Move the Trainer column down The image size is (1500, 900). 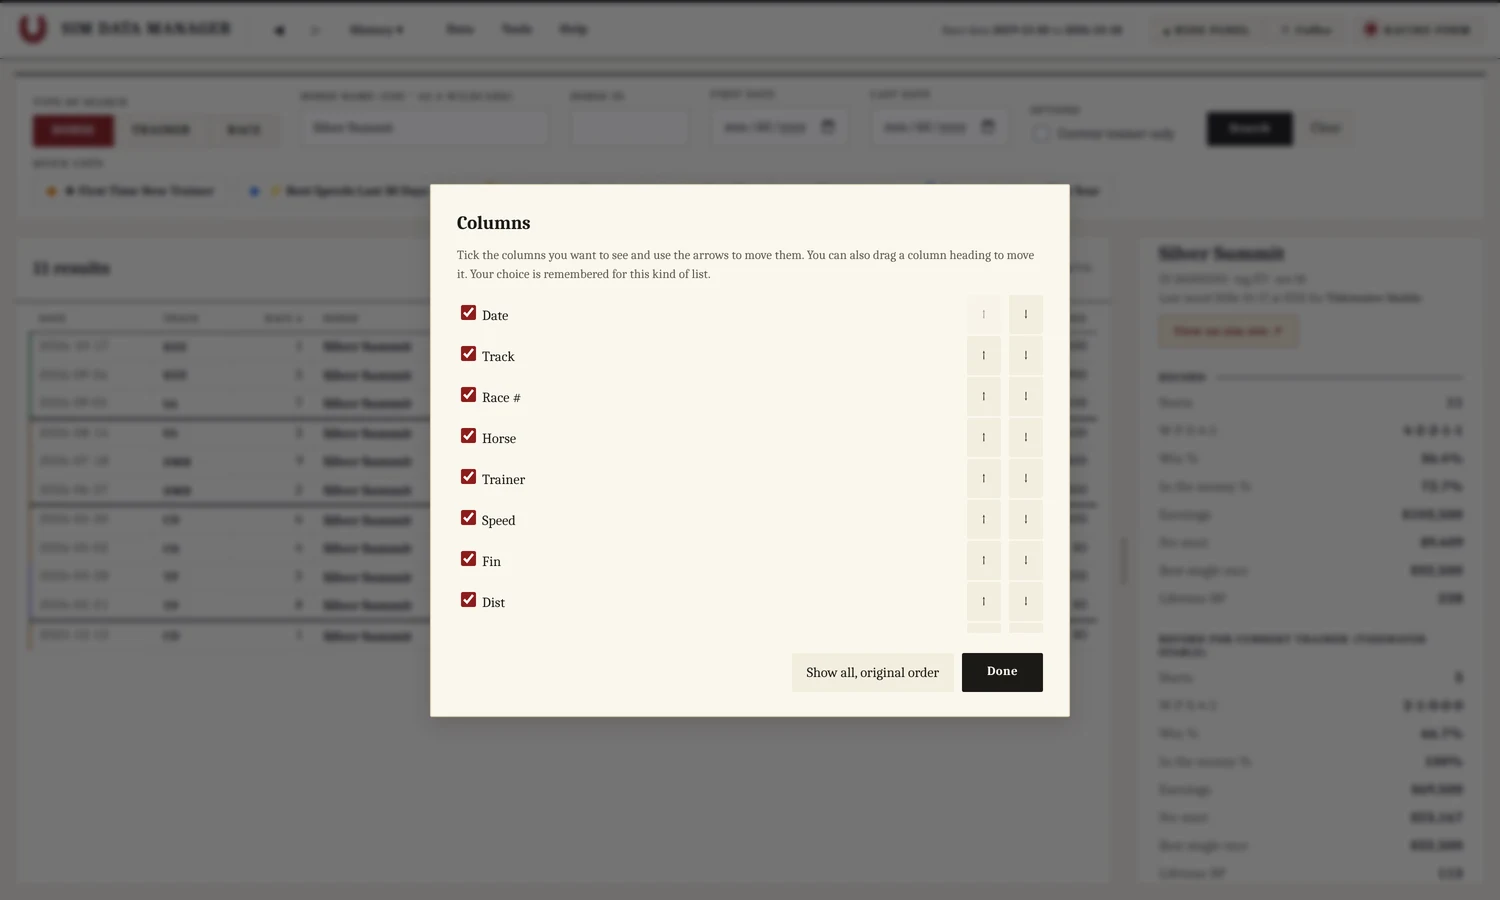[x=1026, y=479]
